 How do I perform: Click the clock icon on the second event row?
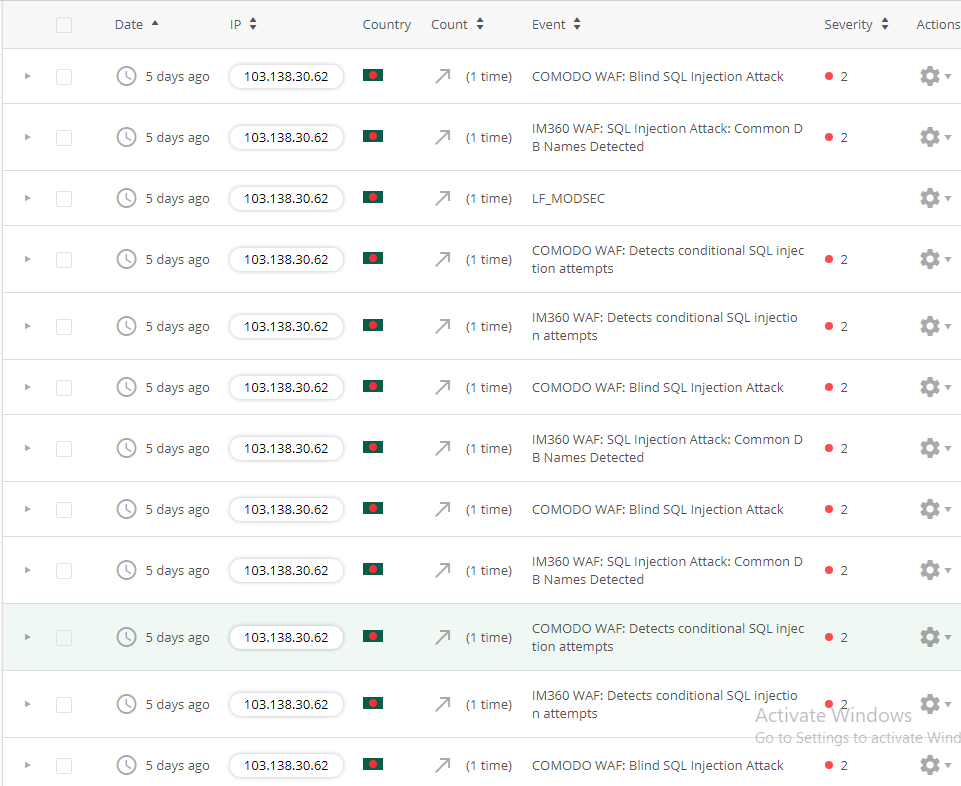coord(126,137)
